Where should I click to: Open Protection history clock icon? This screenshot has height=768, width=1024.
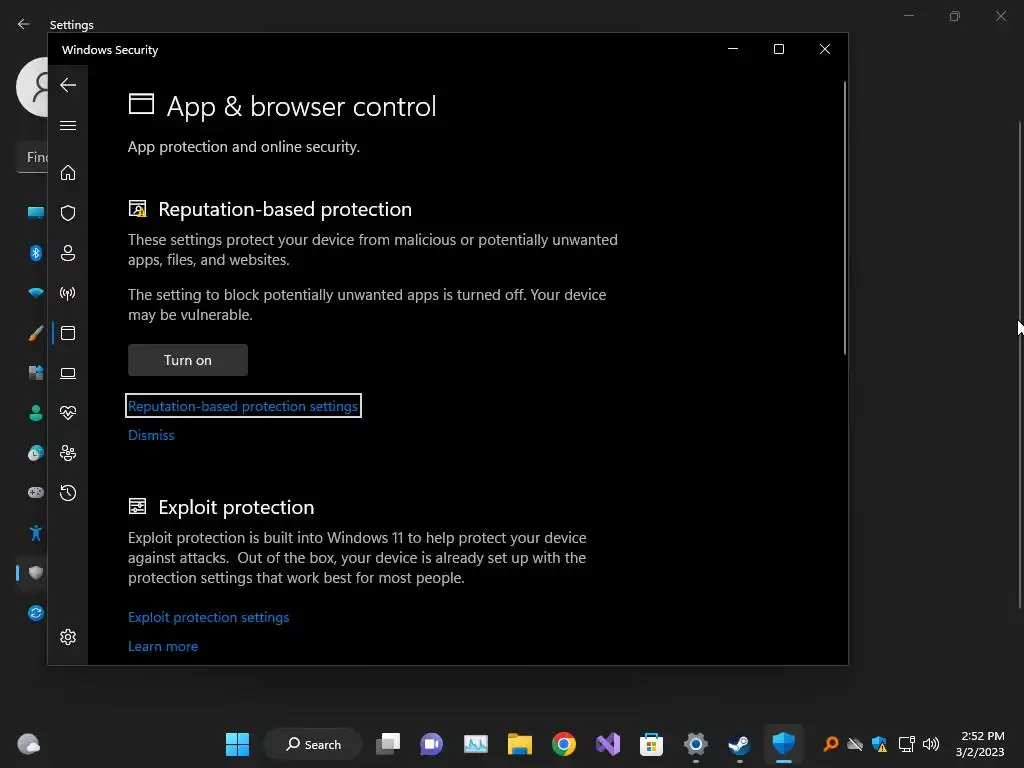tap(68, 493)
